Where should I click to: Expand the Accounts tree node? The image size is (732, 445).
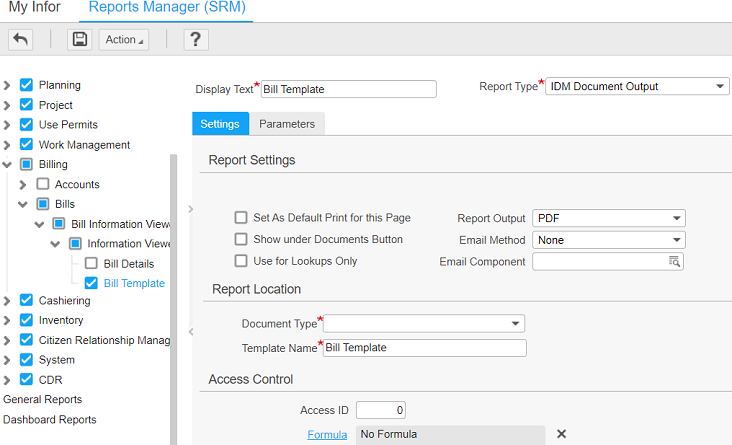tap(23, 185)
